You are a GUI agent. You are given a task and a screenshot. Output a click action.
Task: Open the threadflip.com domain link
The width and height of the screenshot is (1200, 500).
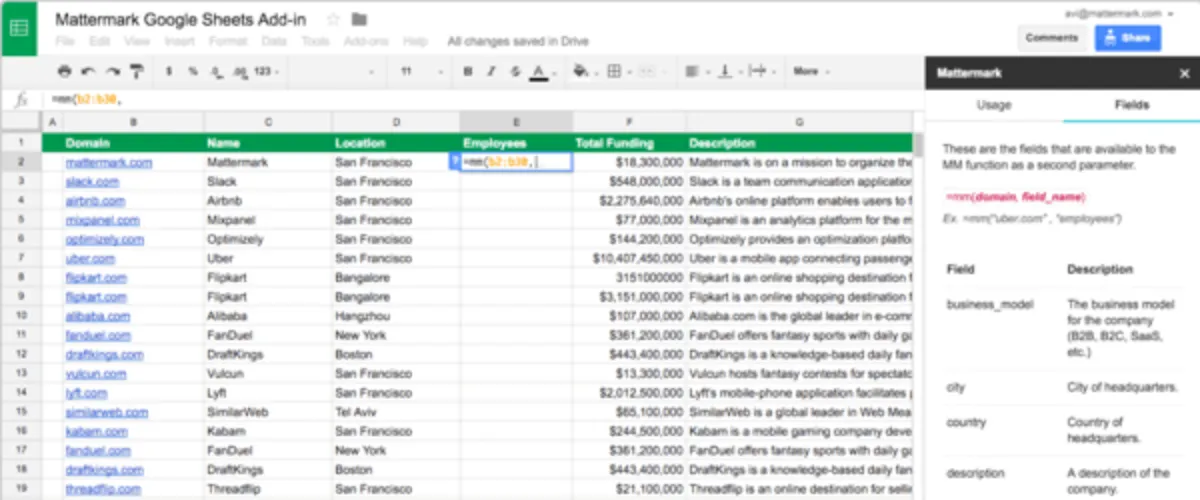[x=102, y=490]
